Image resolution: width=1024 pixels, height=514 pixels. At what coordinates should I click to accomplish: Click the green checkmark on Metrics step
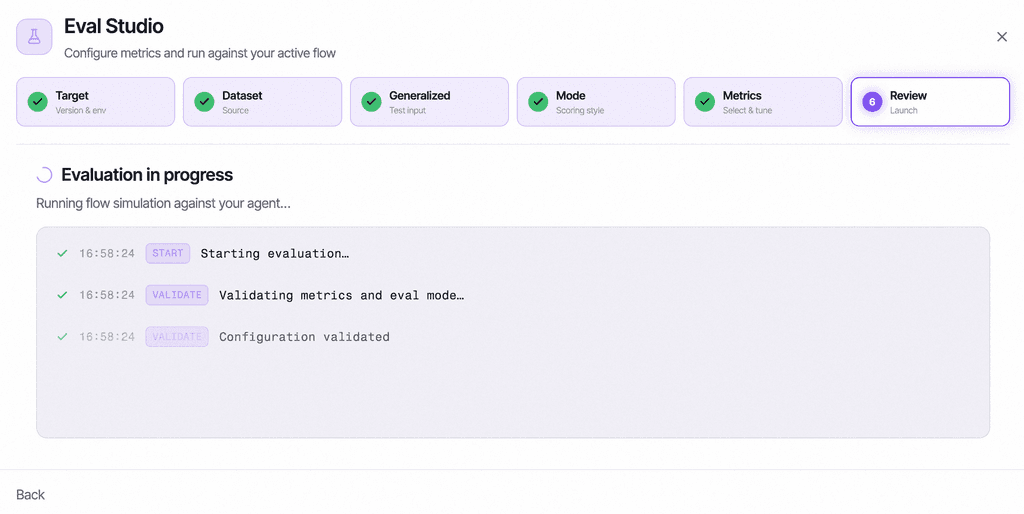pos(705,102)
